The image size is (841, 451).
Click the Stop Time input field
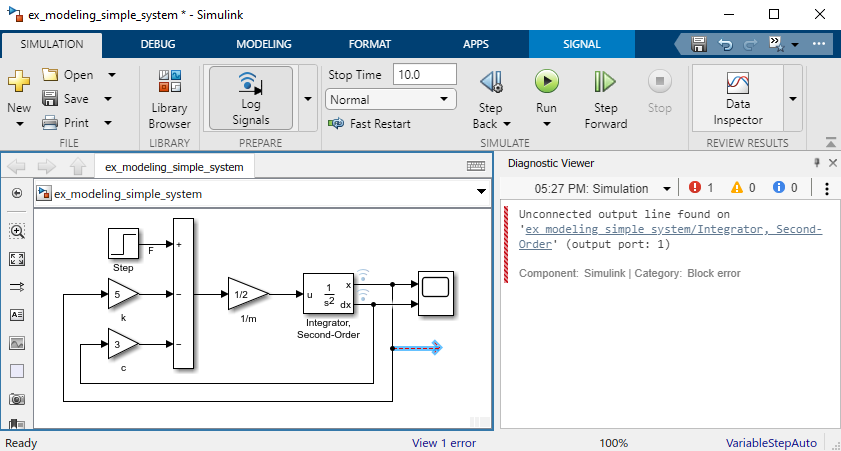[424, 75]
